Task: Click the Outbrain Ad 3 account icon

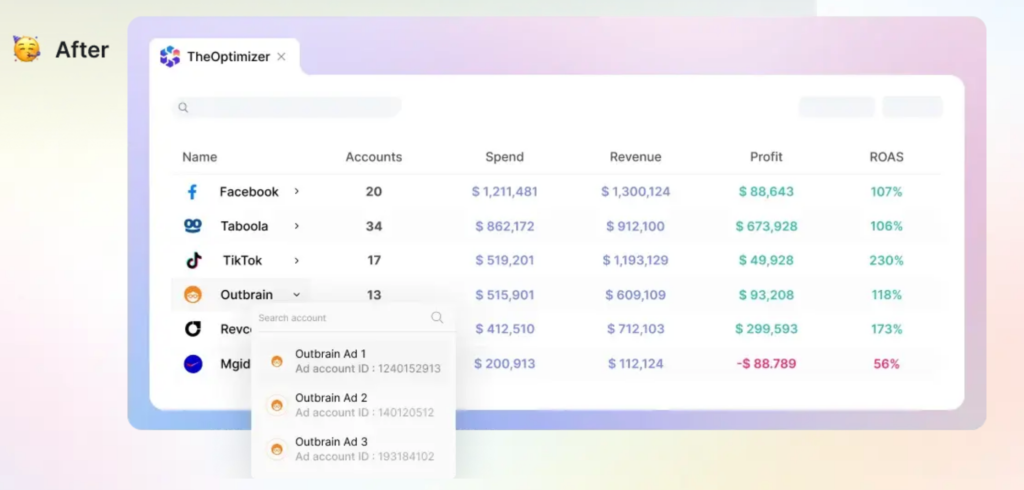Action: click(x=277, y=449)
